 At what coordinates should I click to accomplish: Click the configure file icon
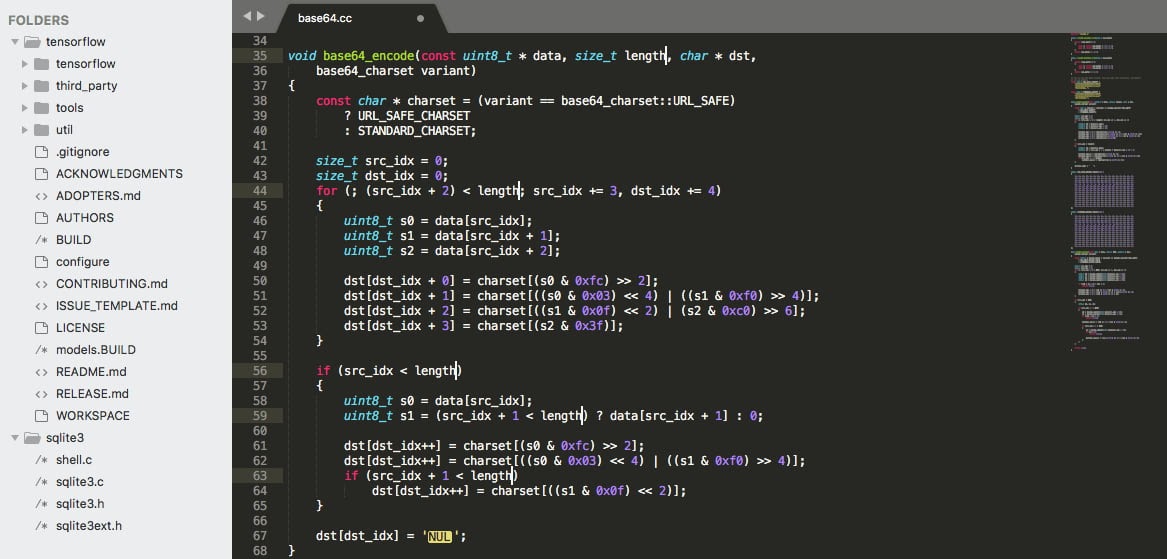click(42, 262)
